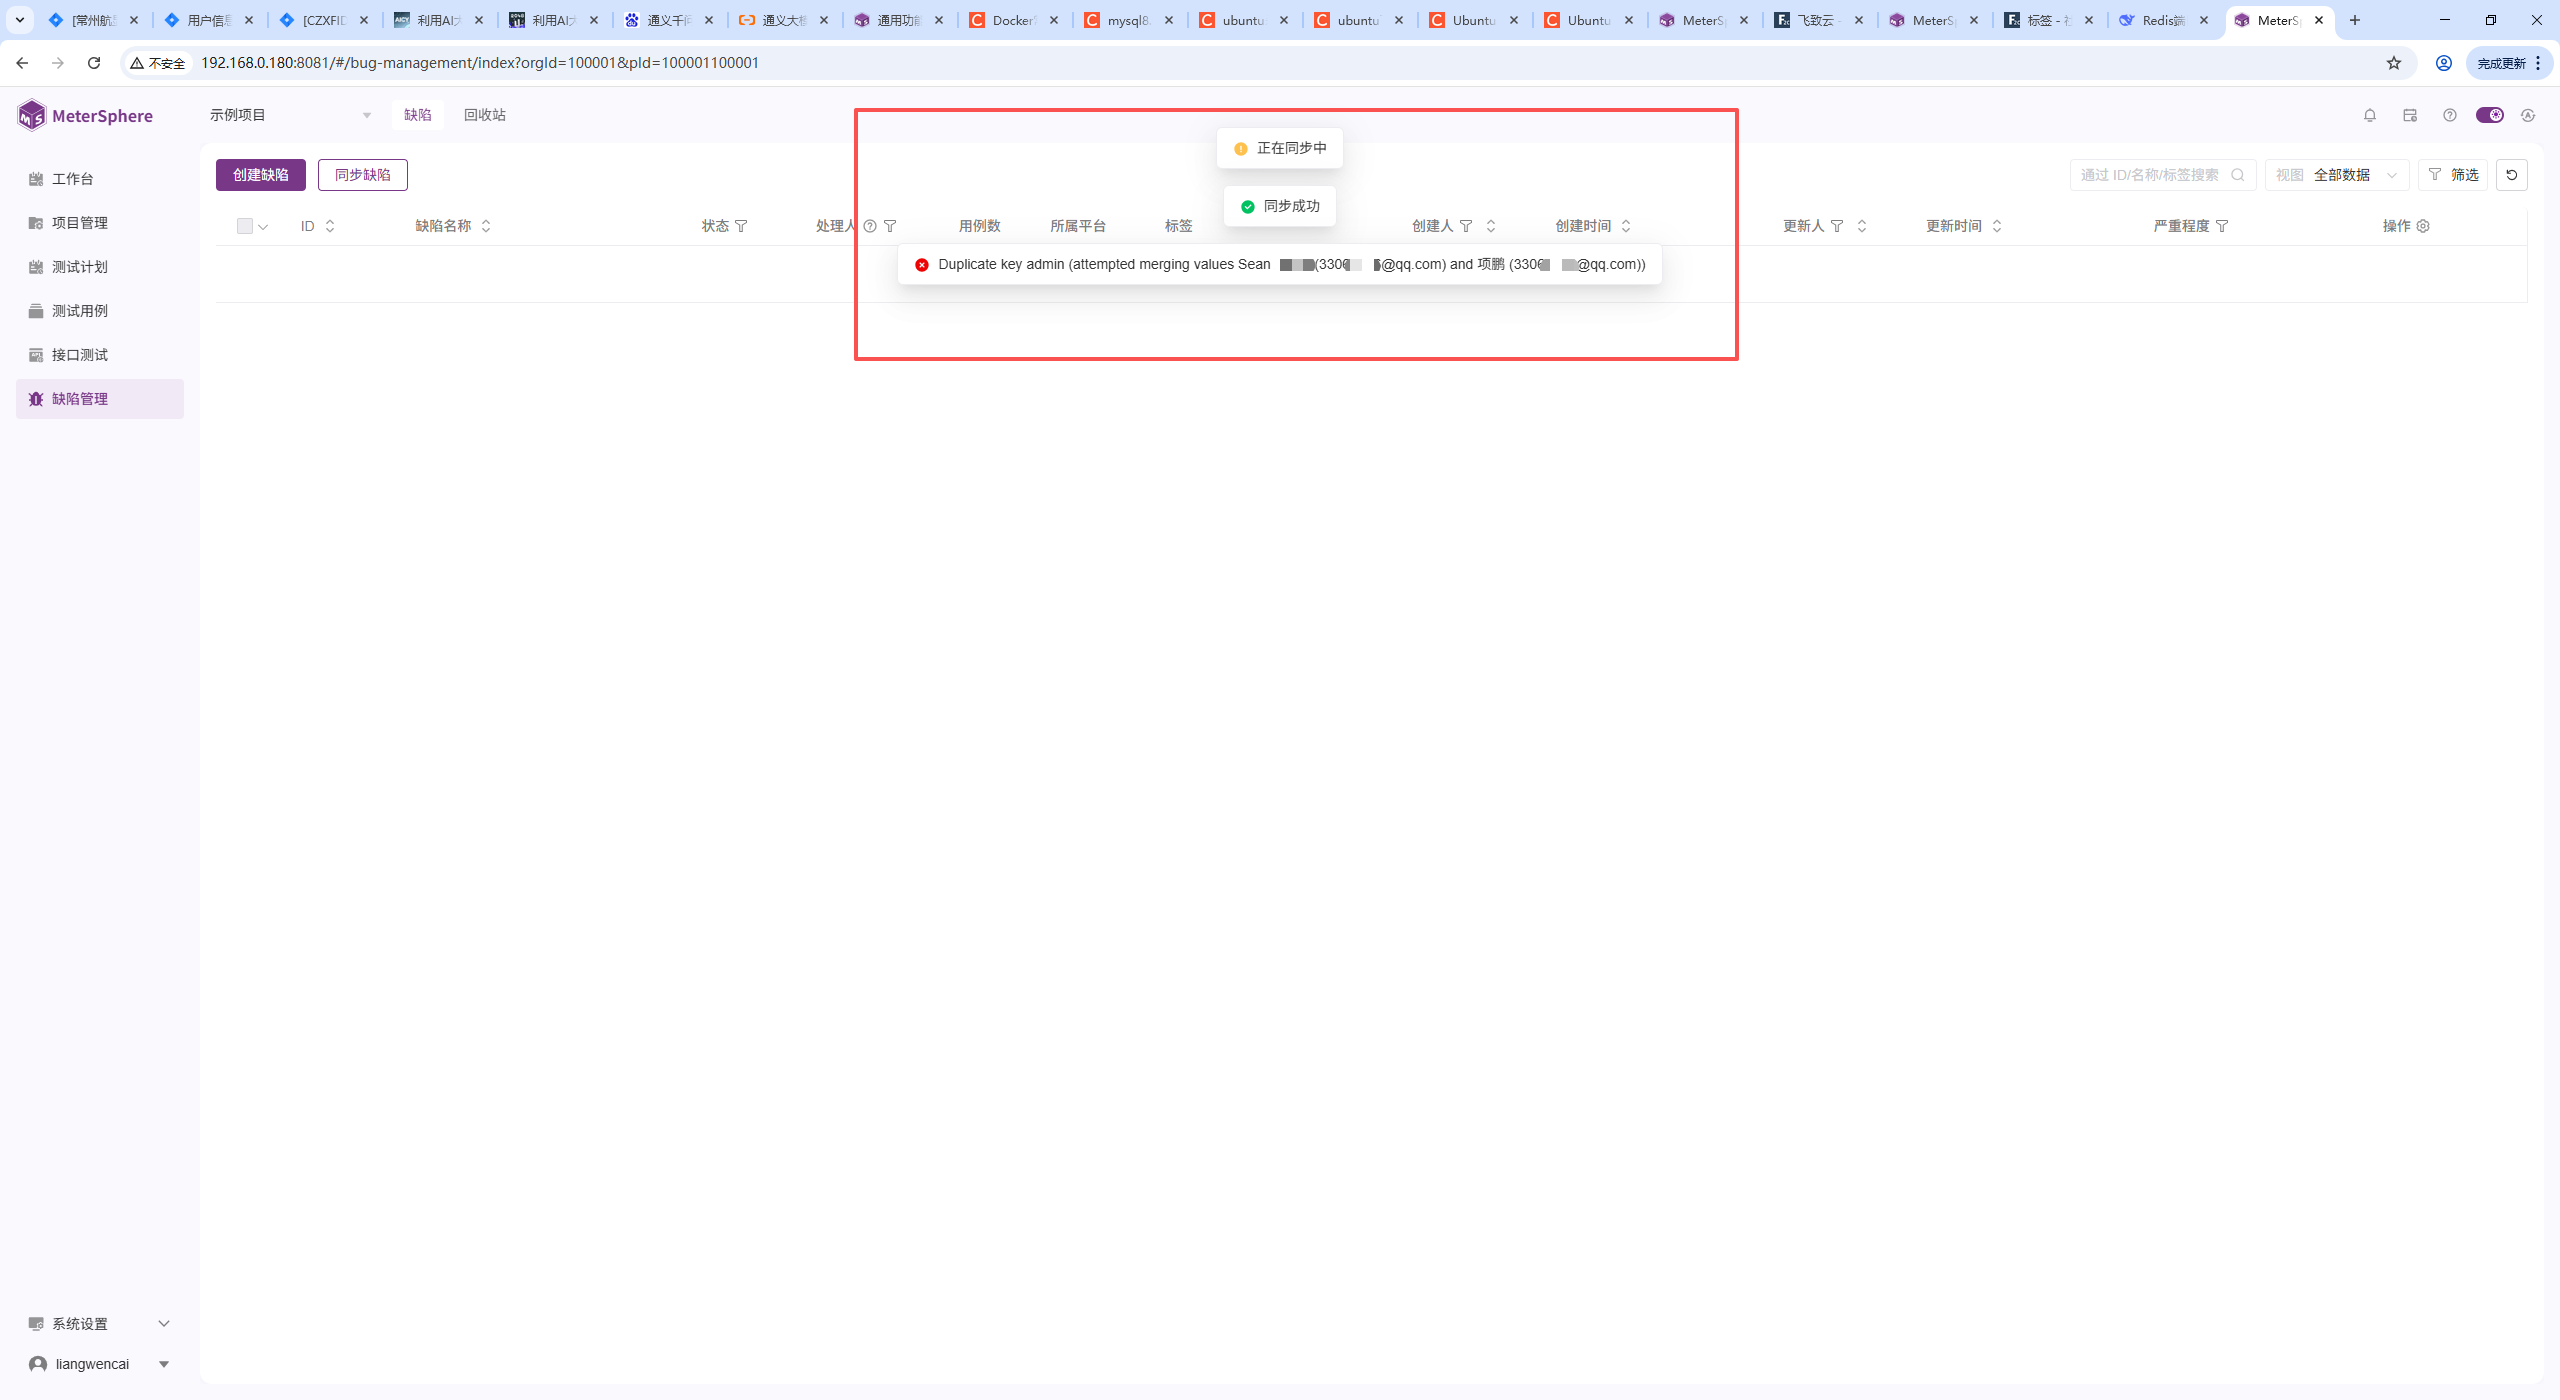Click the 创建缺陷 button
The image size is (2560, 1400).
(x=261, y=175)
